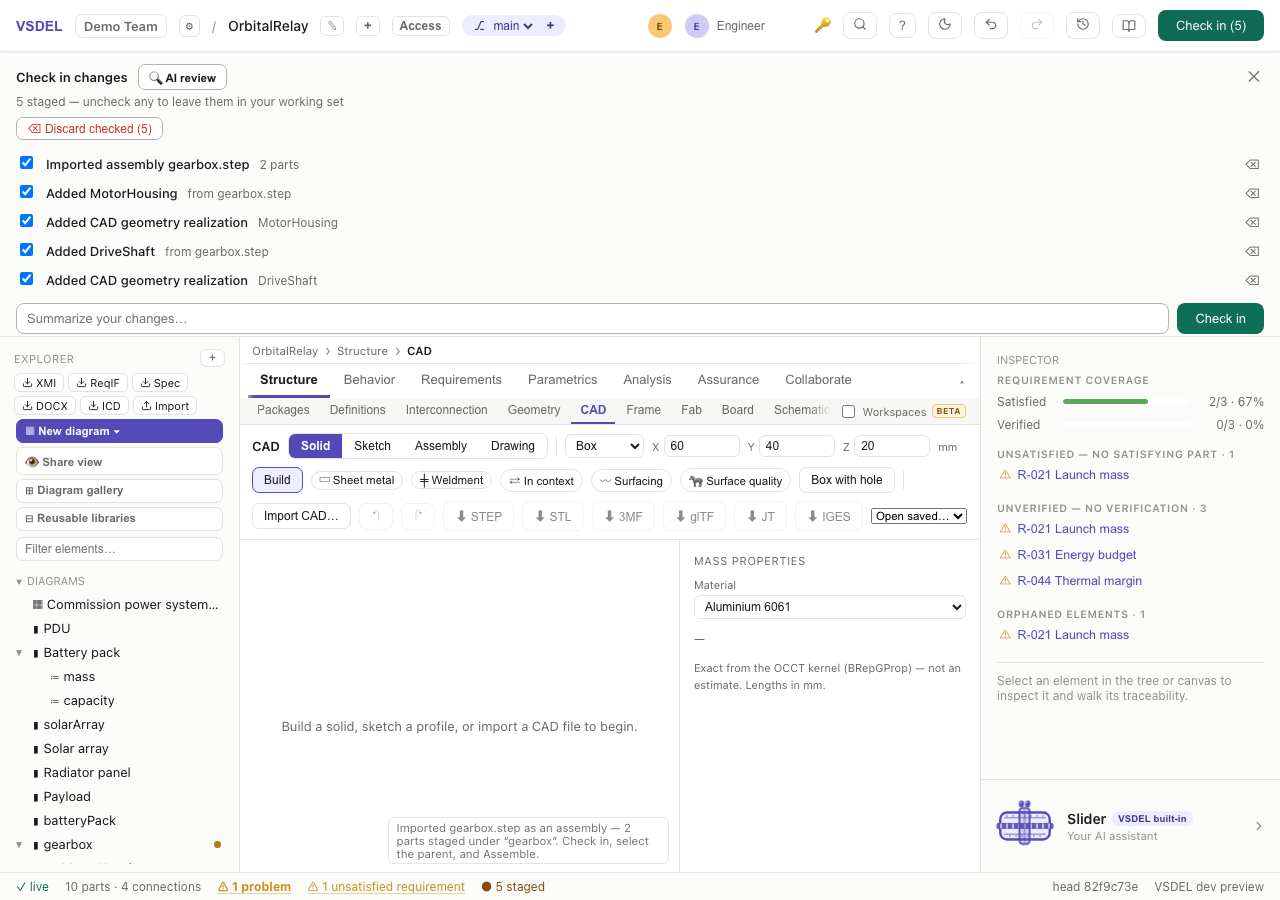Click Discard checked (5) button
The height and width of the screenshot is (900, 1280).
89,129
